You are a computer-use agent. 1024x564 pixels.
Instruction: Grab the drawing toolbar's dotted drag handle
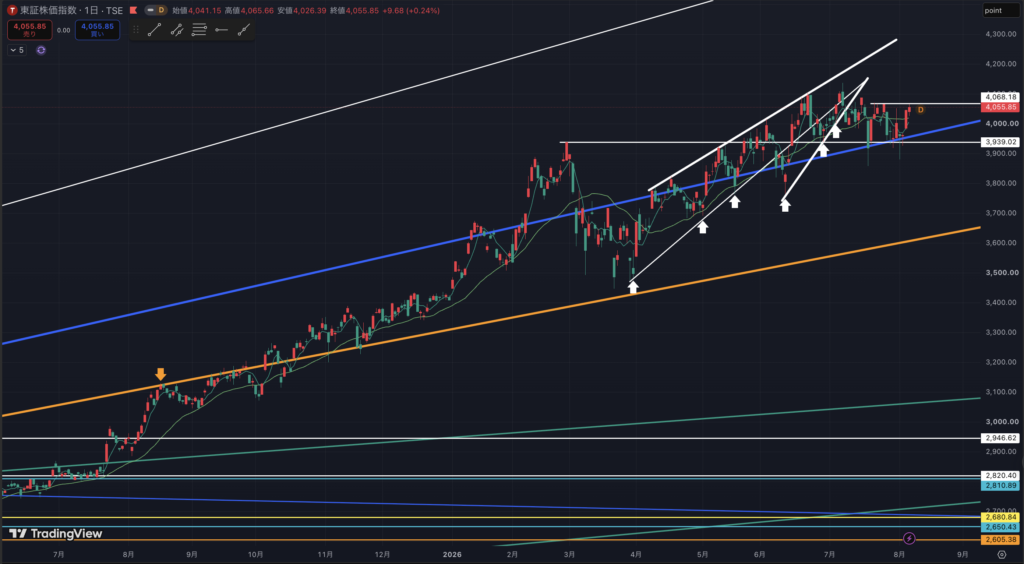click(136, 29)
